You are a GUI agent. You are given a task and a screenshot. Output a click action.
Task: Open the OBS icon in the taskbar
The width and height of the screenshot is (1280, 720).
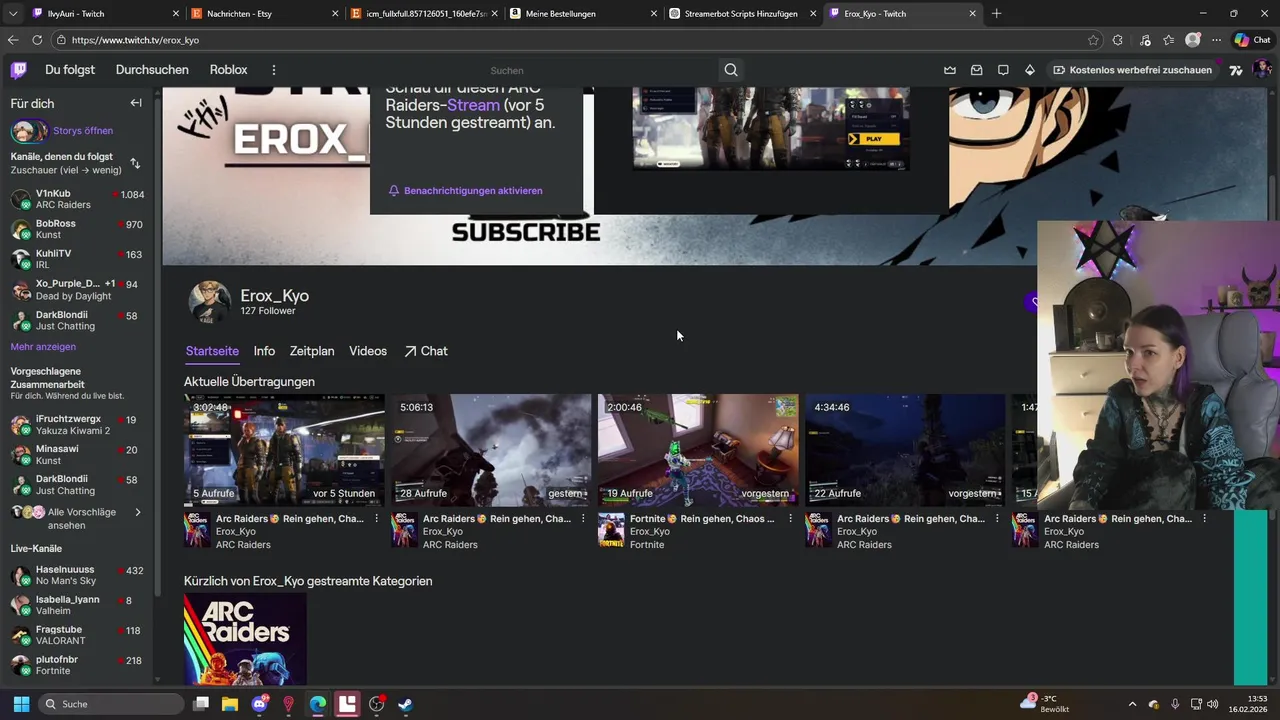click(376, 704)
